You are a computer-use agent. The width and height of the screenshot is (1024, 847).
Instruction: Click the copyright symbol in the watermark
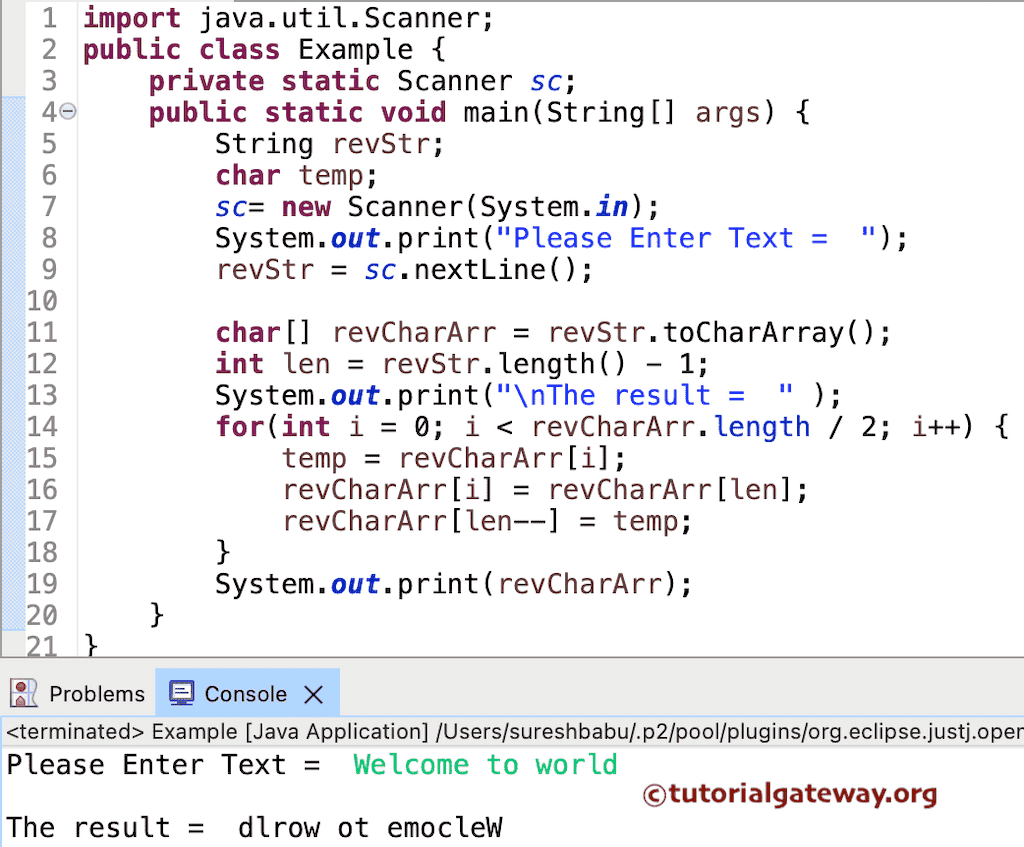pos(655,795)
